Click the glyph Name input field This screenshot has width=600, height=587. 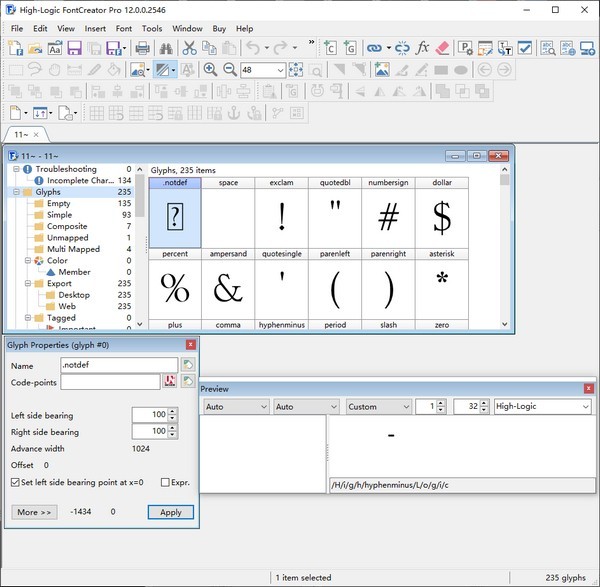119,365
